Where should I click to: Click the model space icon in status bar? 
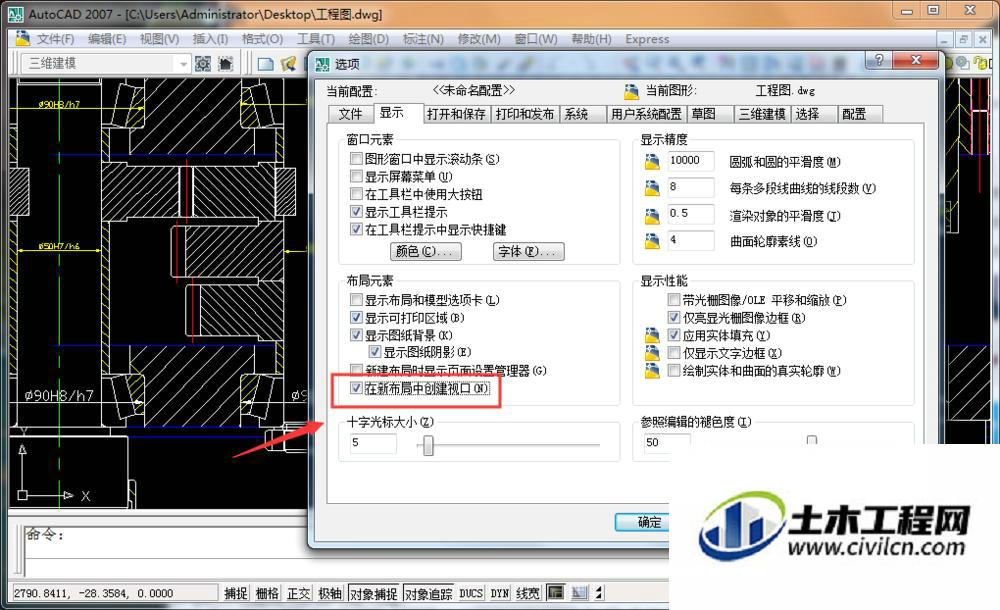[x=555, y=593]
